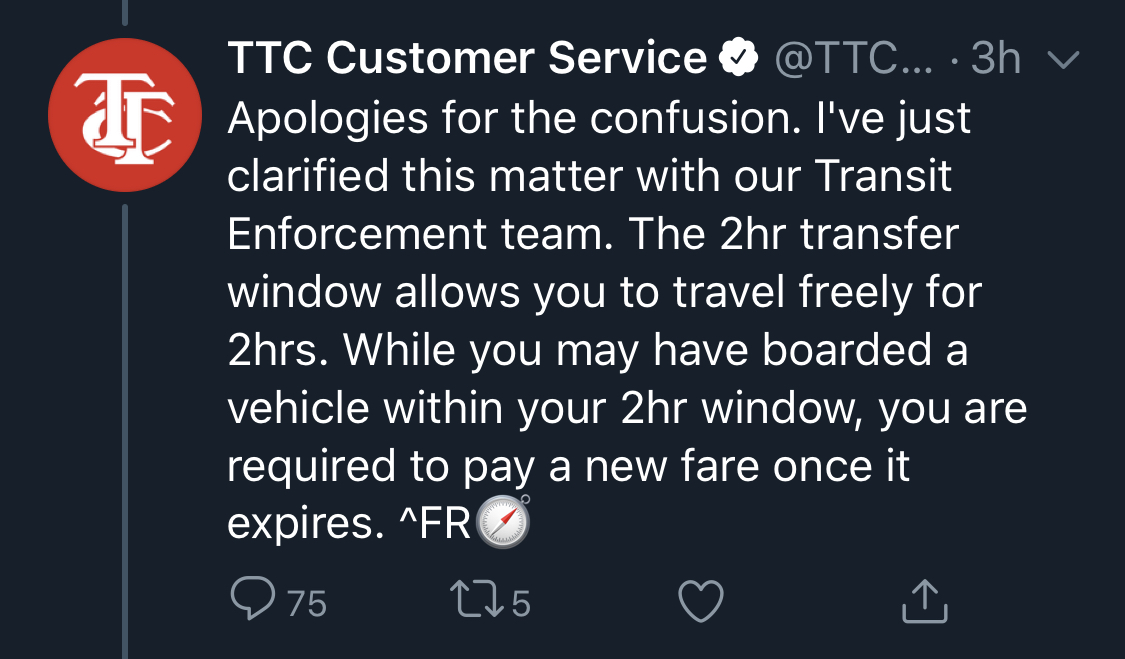
Task: Click the retweet count of 5
Action: click(x=520, y=603)
